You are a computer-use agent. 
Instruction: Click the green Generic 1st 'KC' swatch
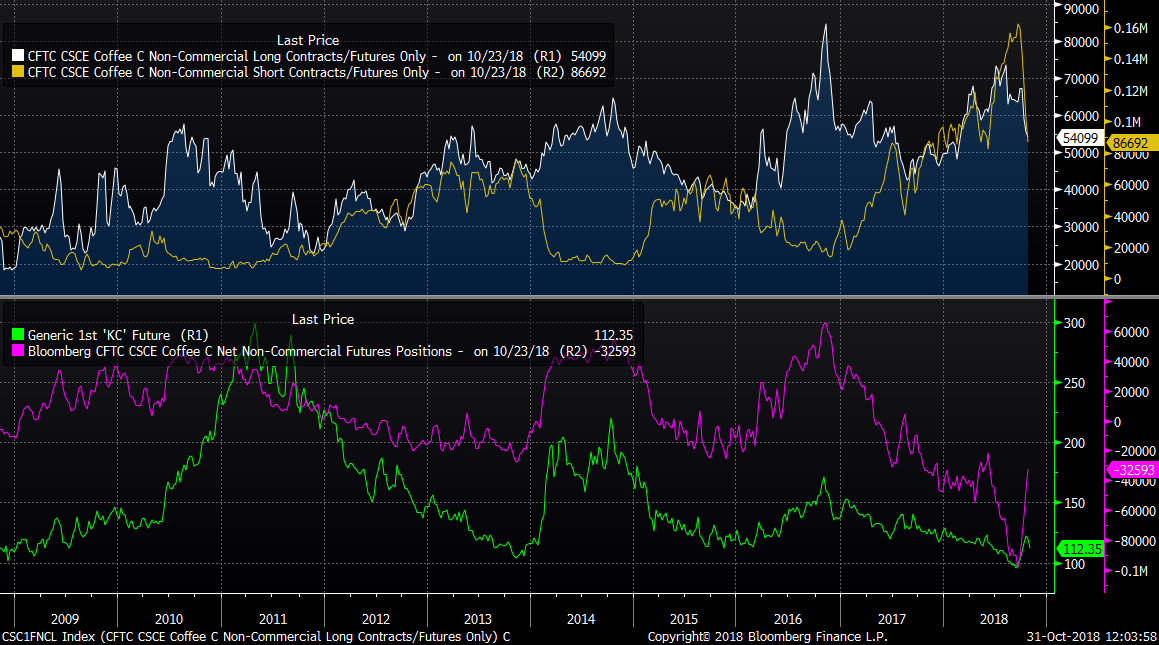[16, 335]
